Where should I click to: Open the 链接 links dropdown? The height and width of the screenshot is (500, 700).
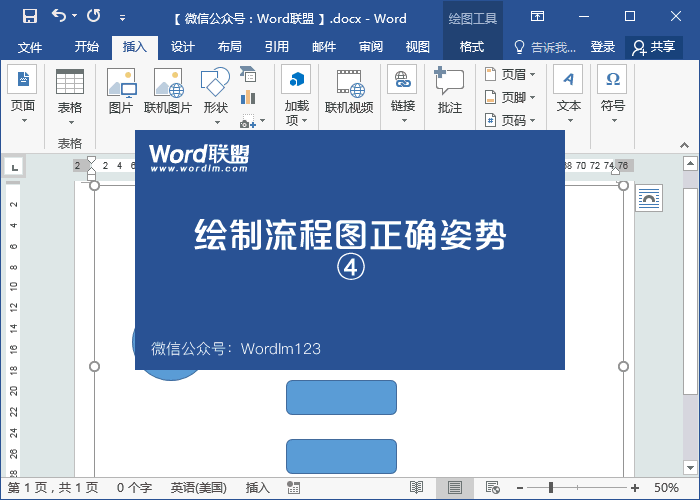click(403, 95)
